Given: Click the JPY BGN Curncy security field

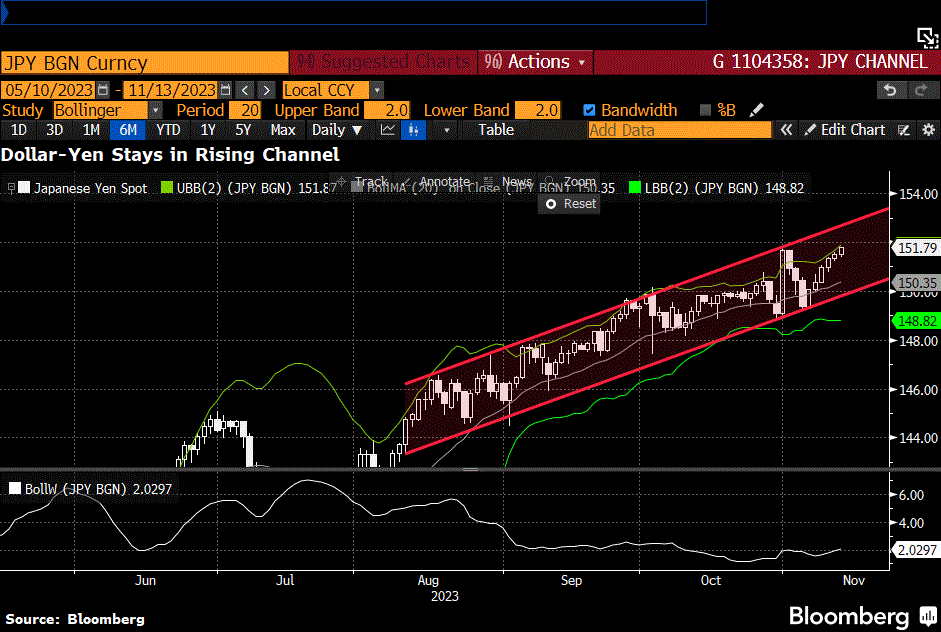Looking at the screenshot, I should coord(145,62).
